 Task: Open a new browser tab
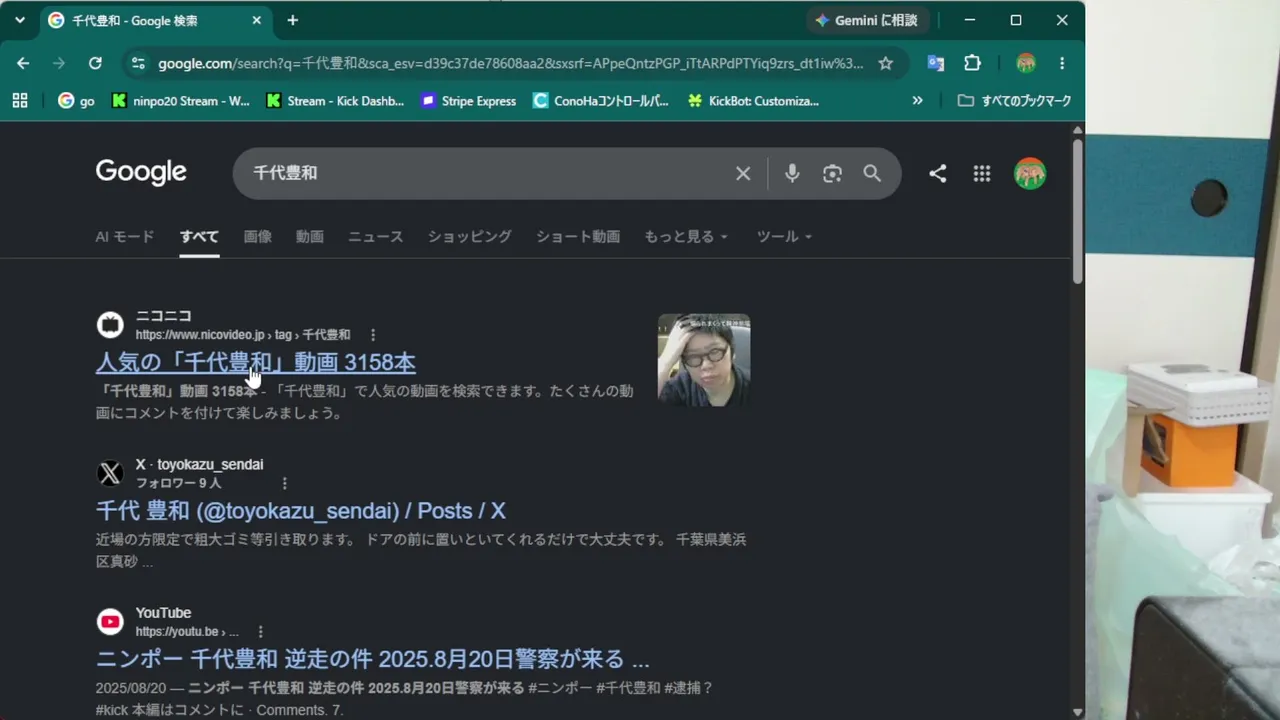coord(292,20)
